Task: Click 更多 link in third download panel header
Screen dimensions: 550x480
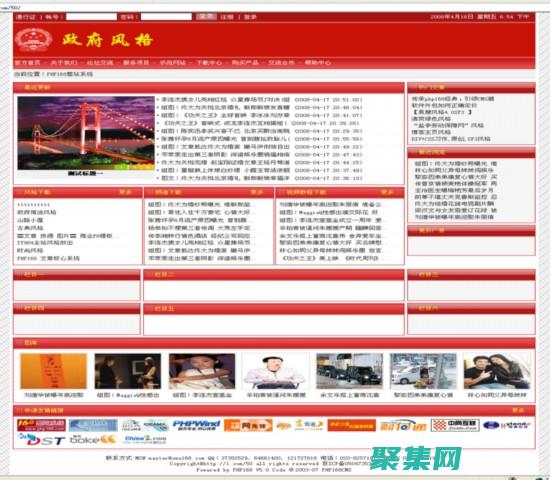Action: [387, 192]
